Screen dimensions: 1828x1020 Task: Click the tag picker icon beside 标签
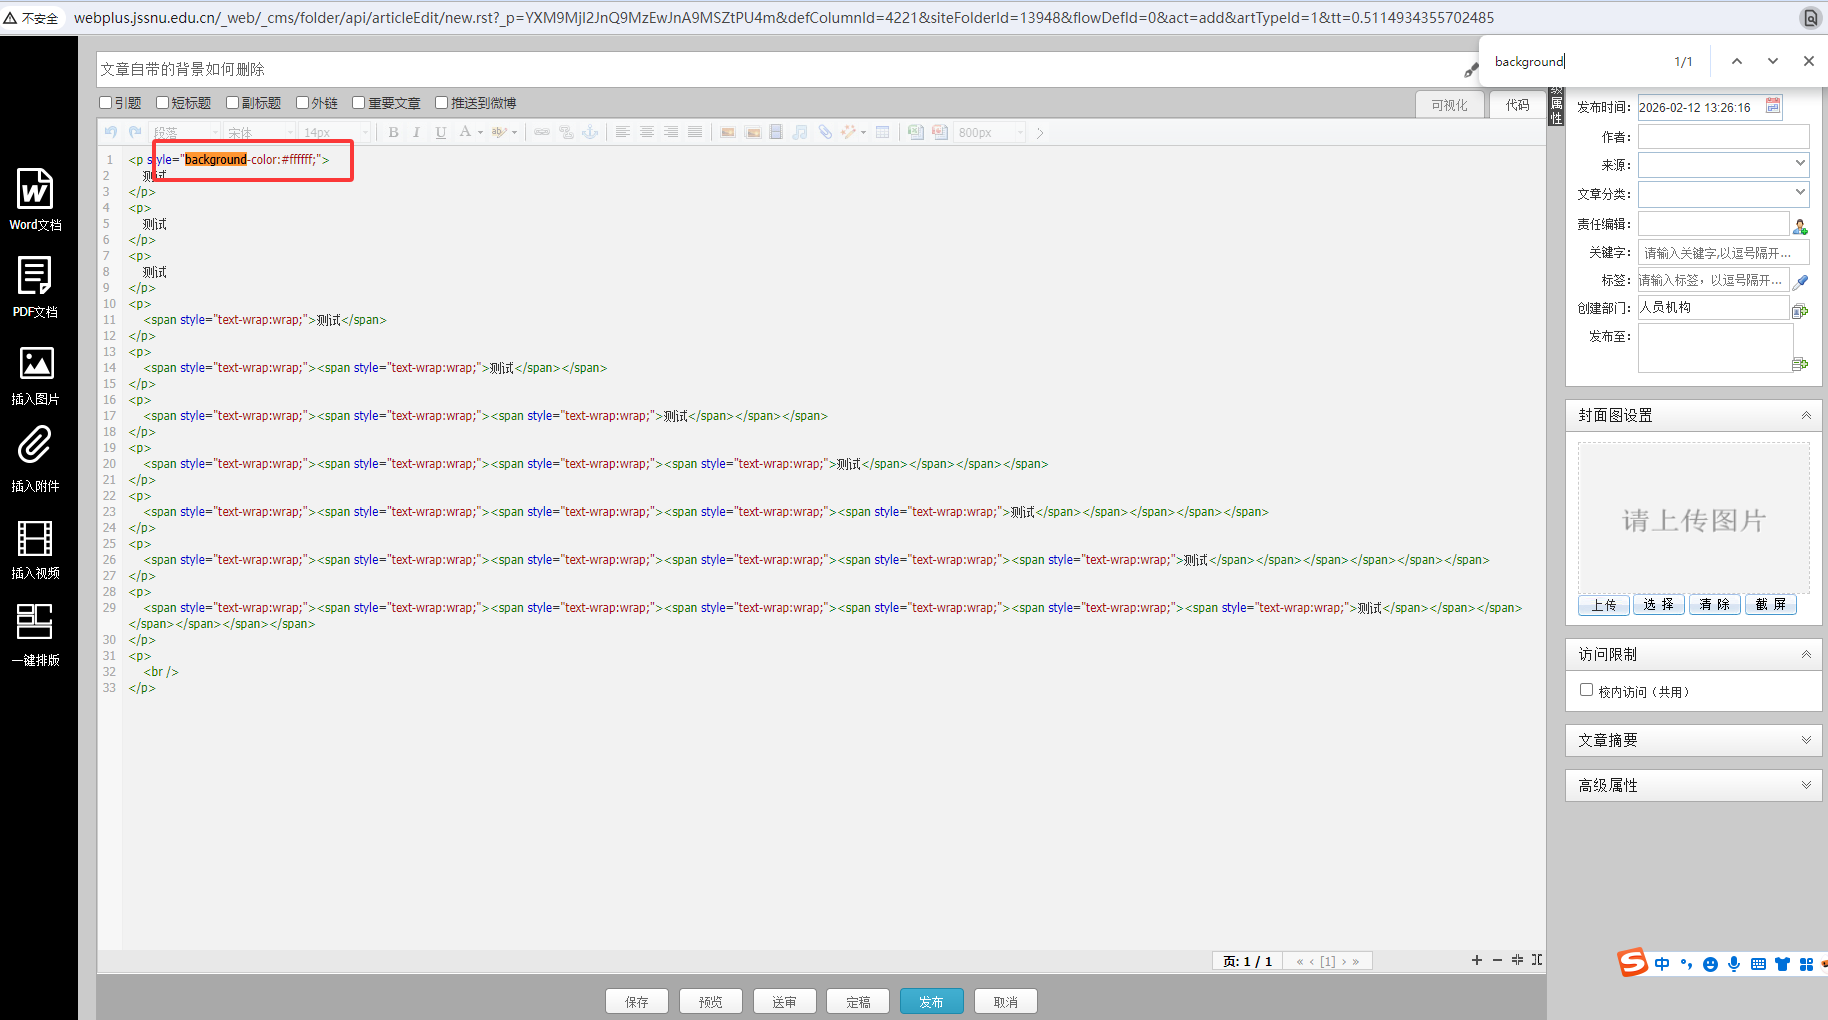coord(1800,282)
